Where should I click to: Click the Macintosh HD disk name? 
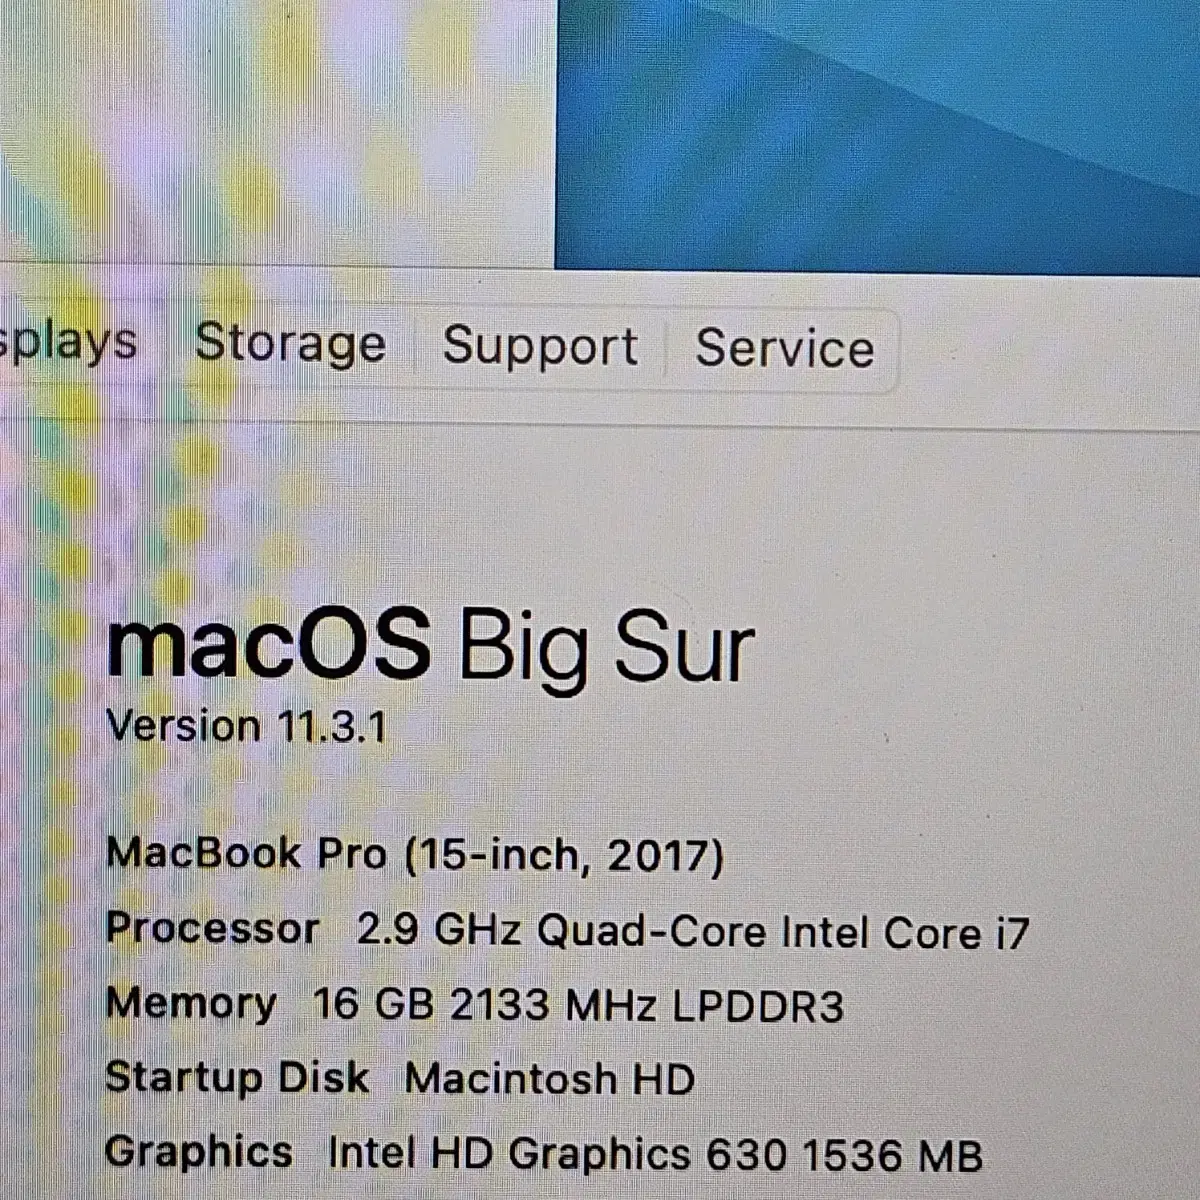[549, 1079]
